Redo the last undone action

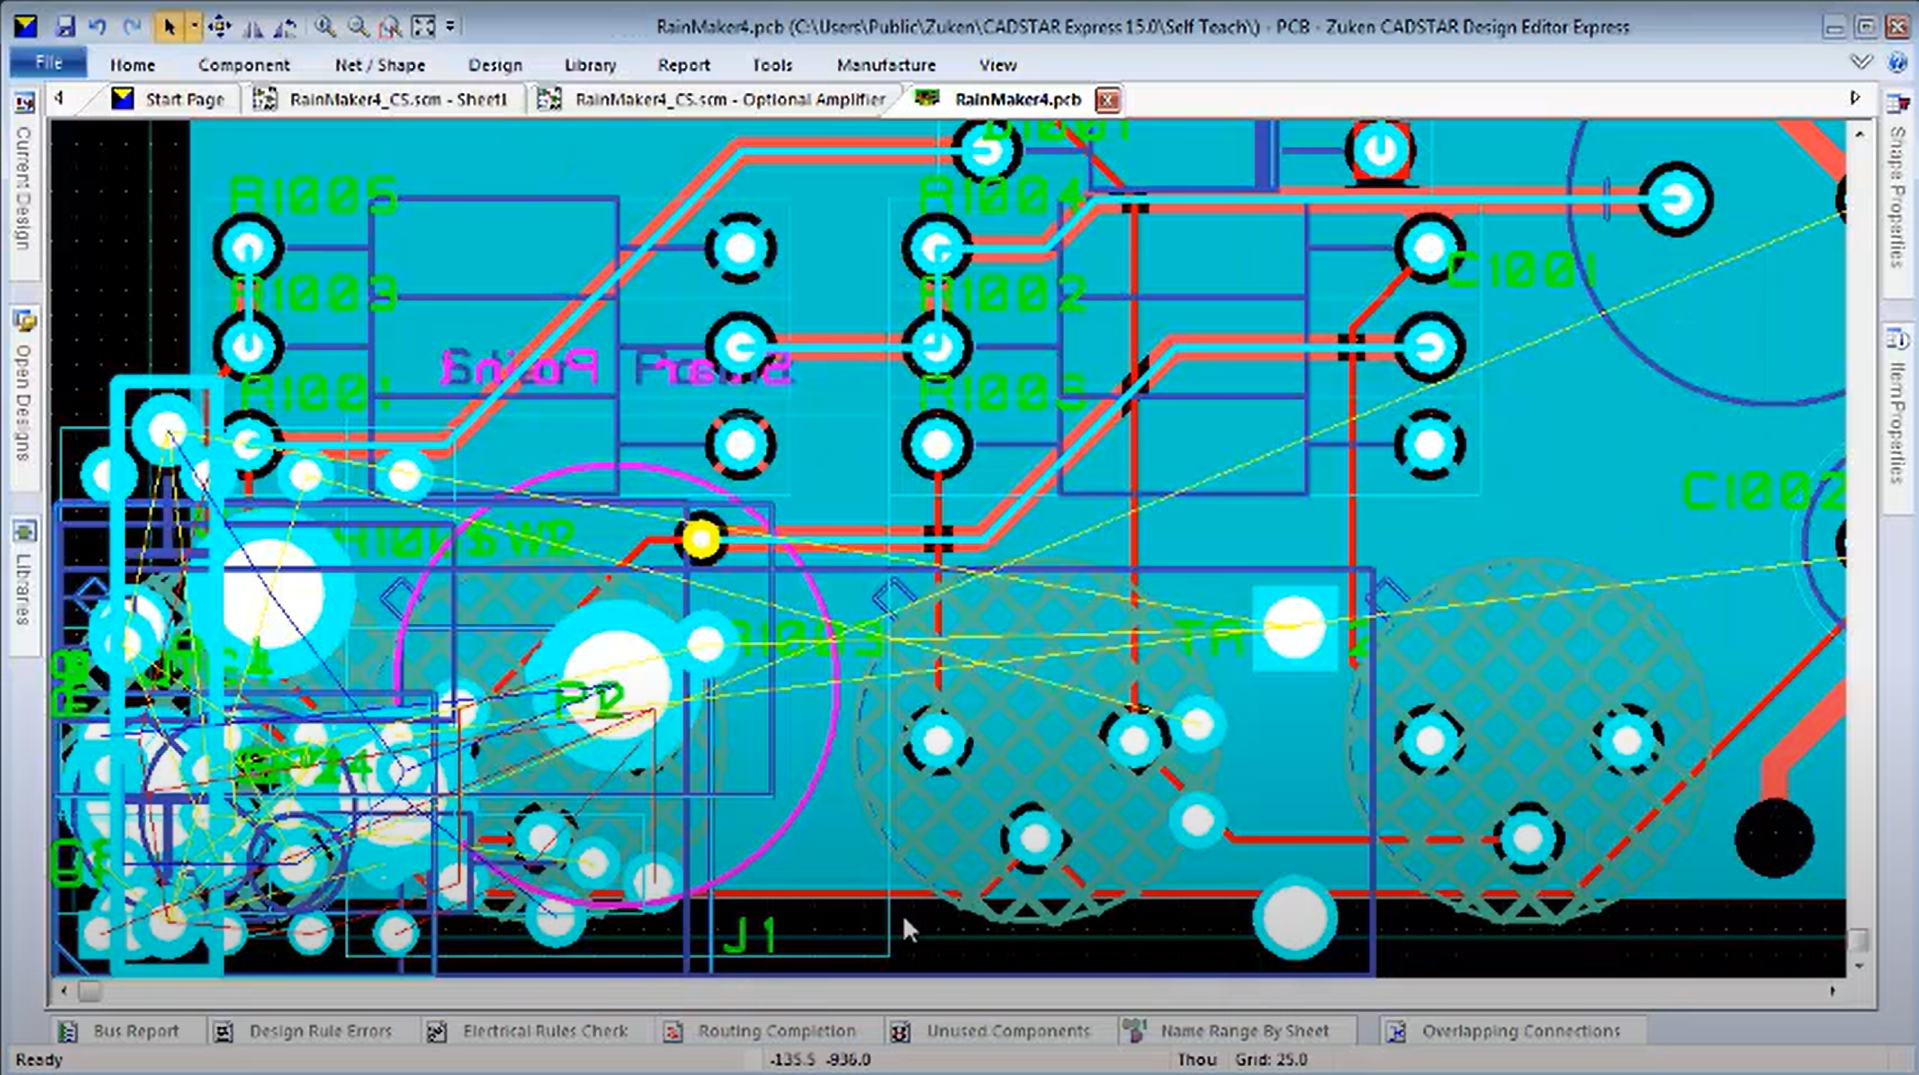tap(131, 27)
